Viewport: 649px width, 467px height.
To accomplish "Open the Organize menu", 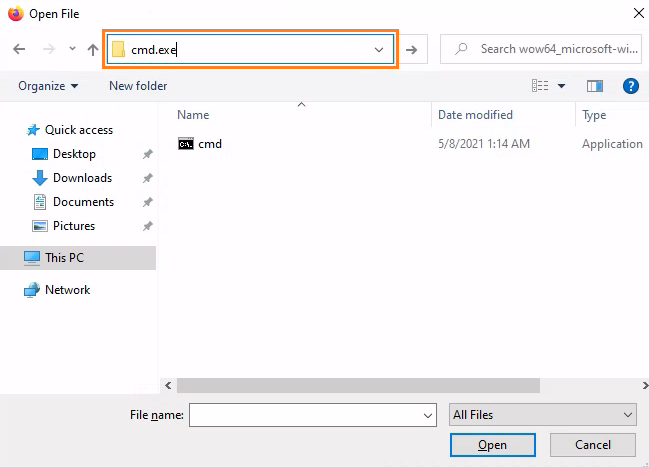I will [x=48, y=86].
